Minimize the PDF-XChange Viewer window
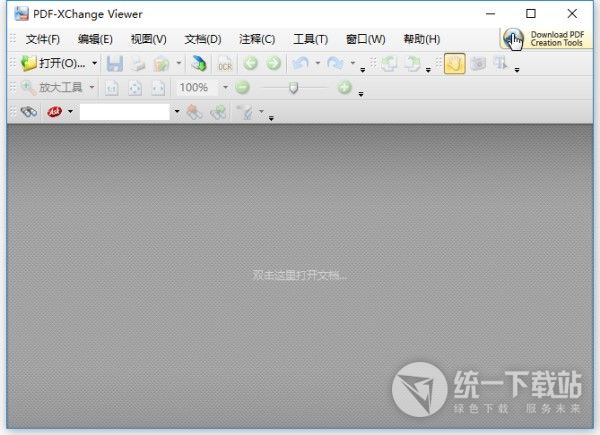Screen dimensions: 600x435 491,14
